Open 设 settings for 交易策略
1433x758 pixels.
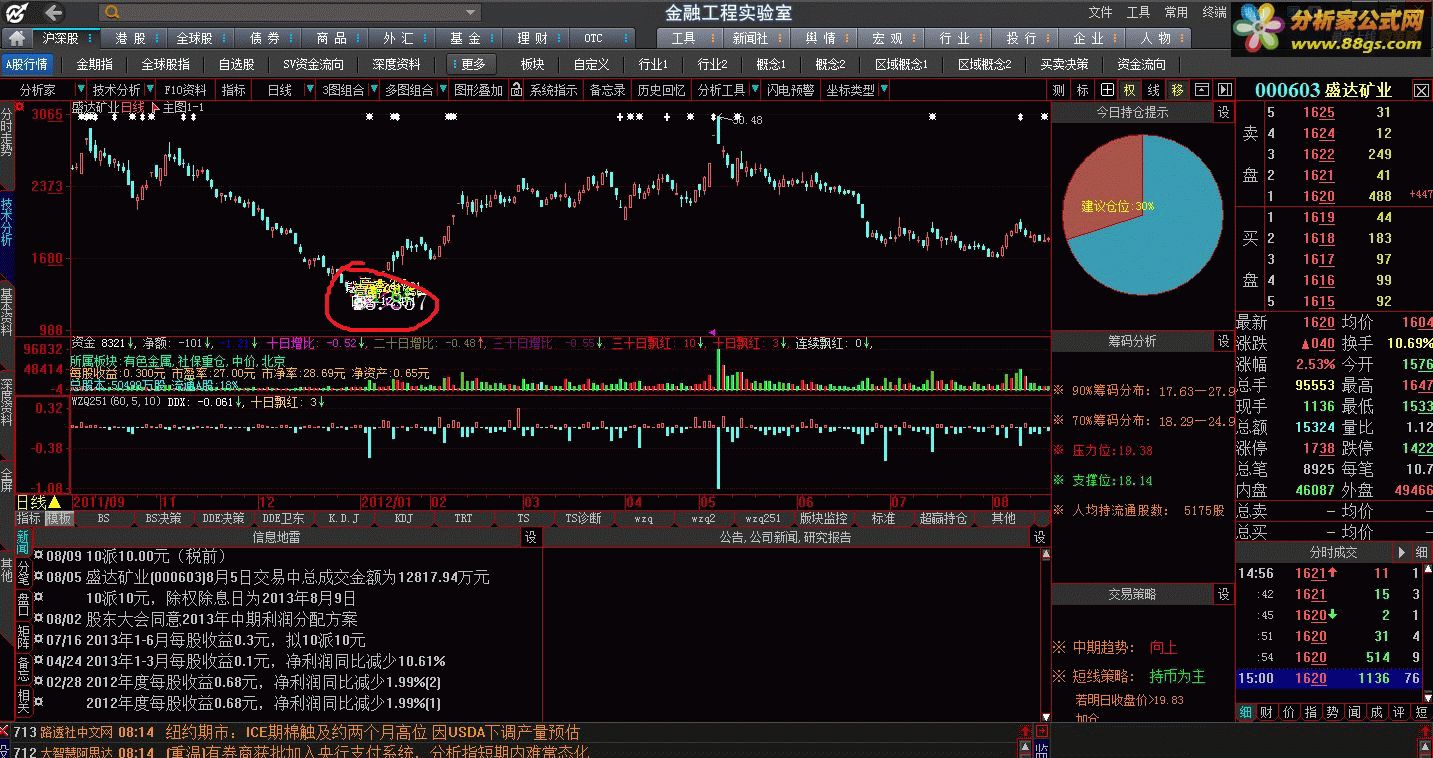point(1223,594)
